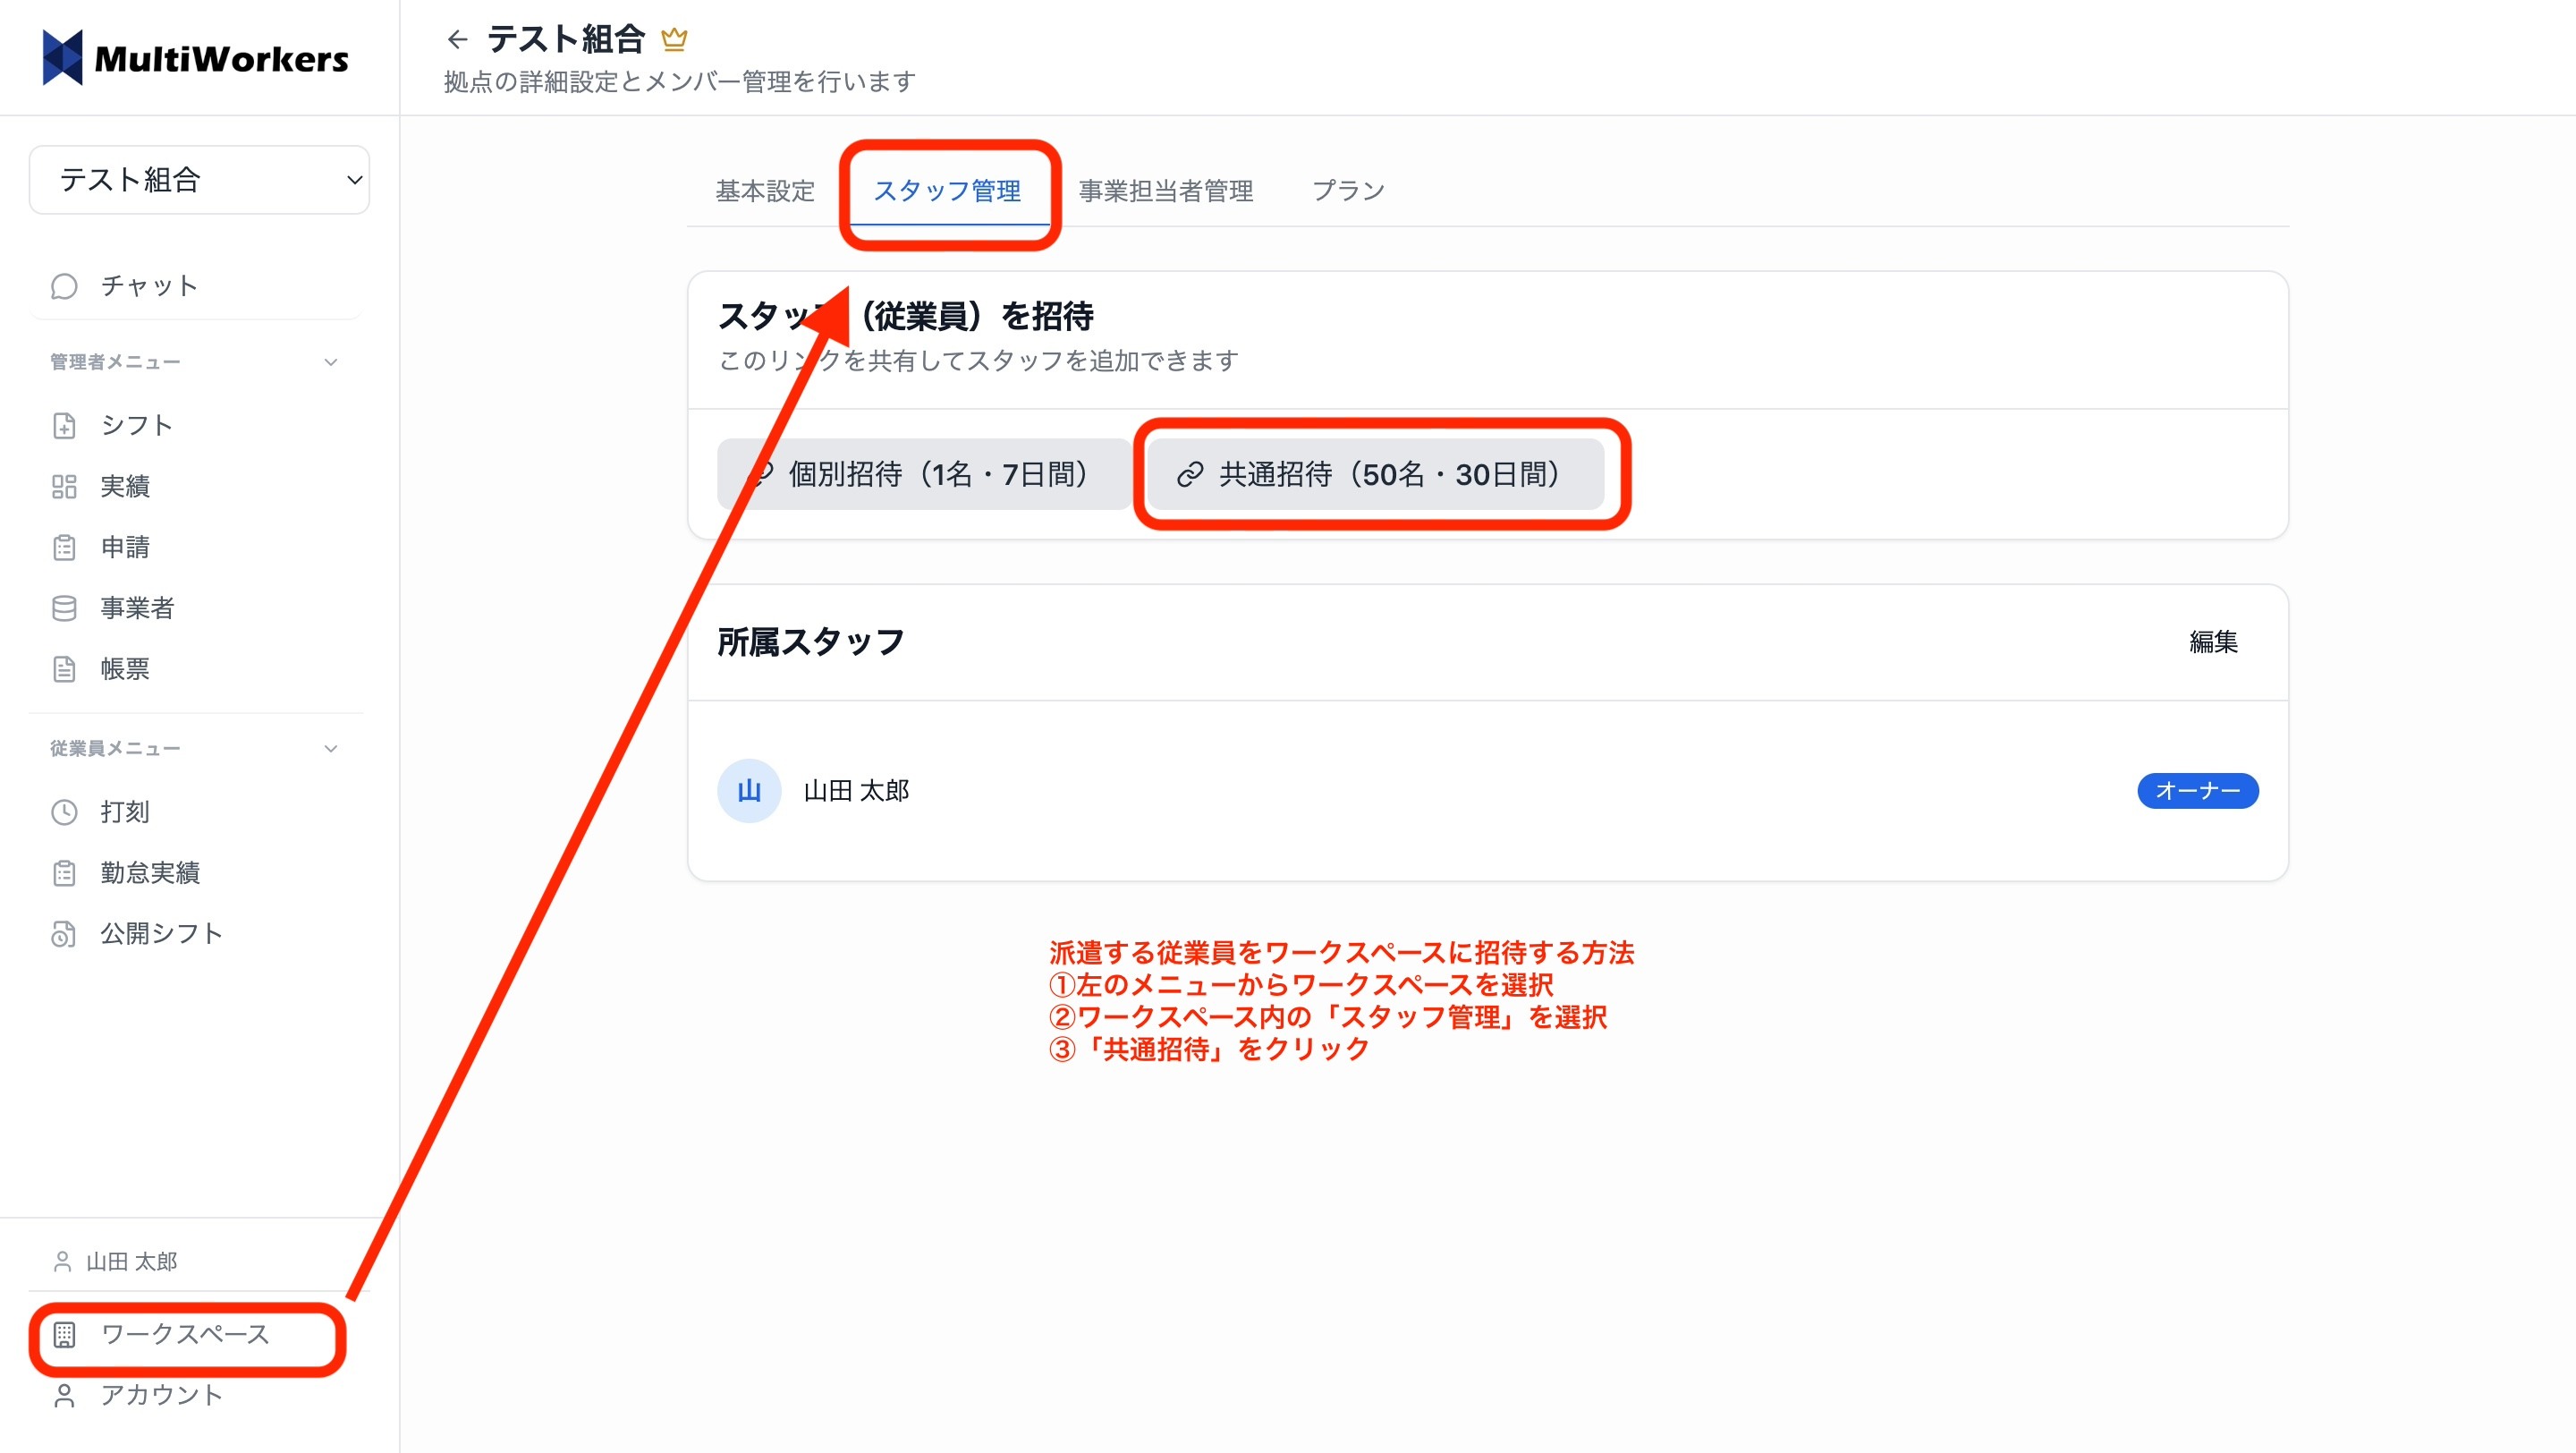Click the 所属スタッフ heading

tap(810, 642)
